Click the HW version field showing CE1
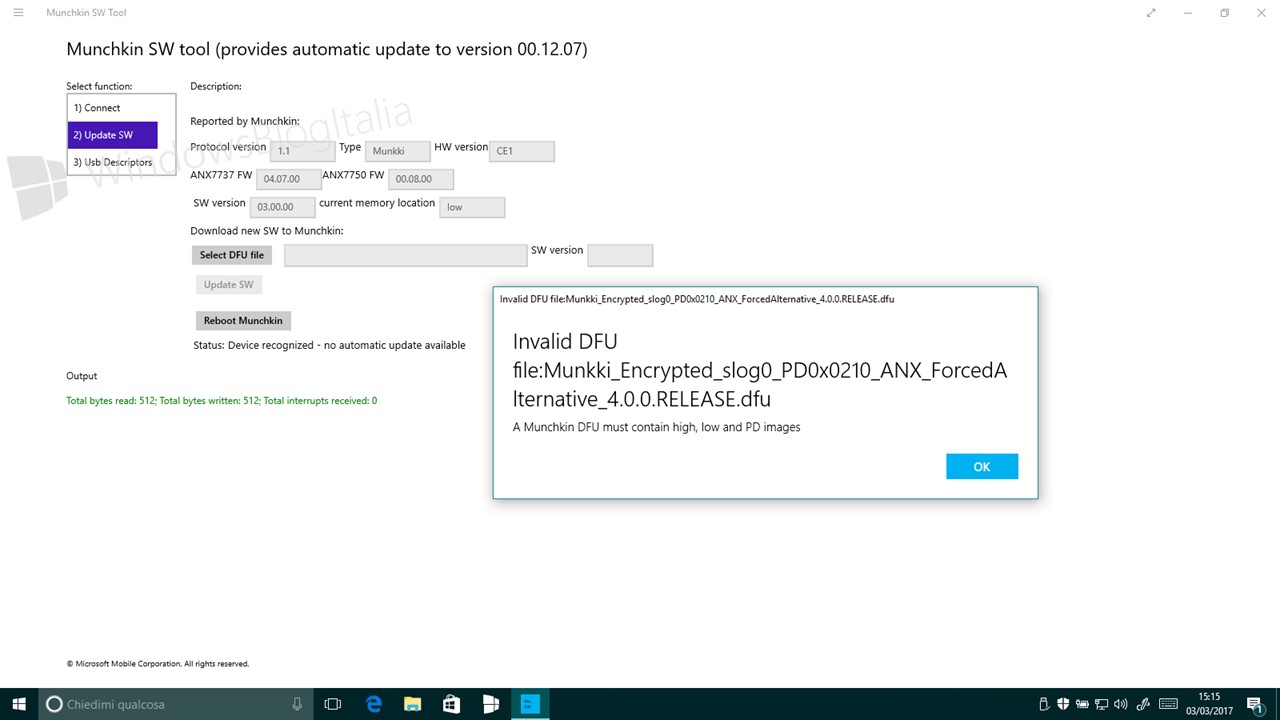 (522, 151)
